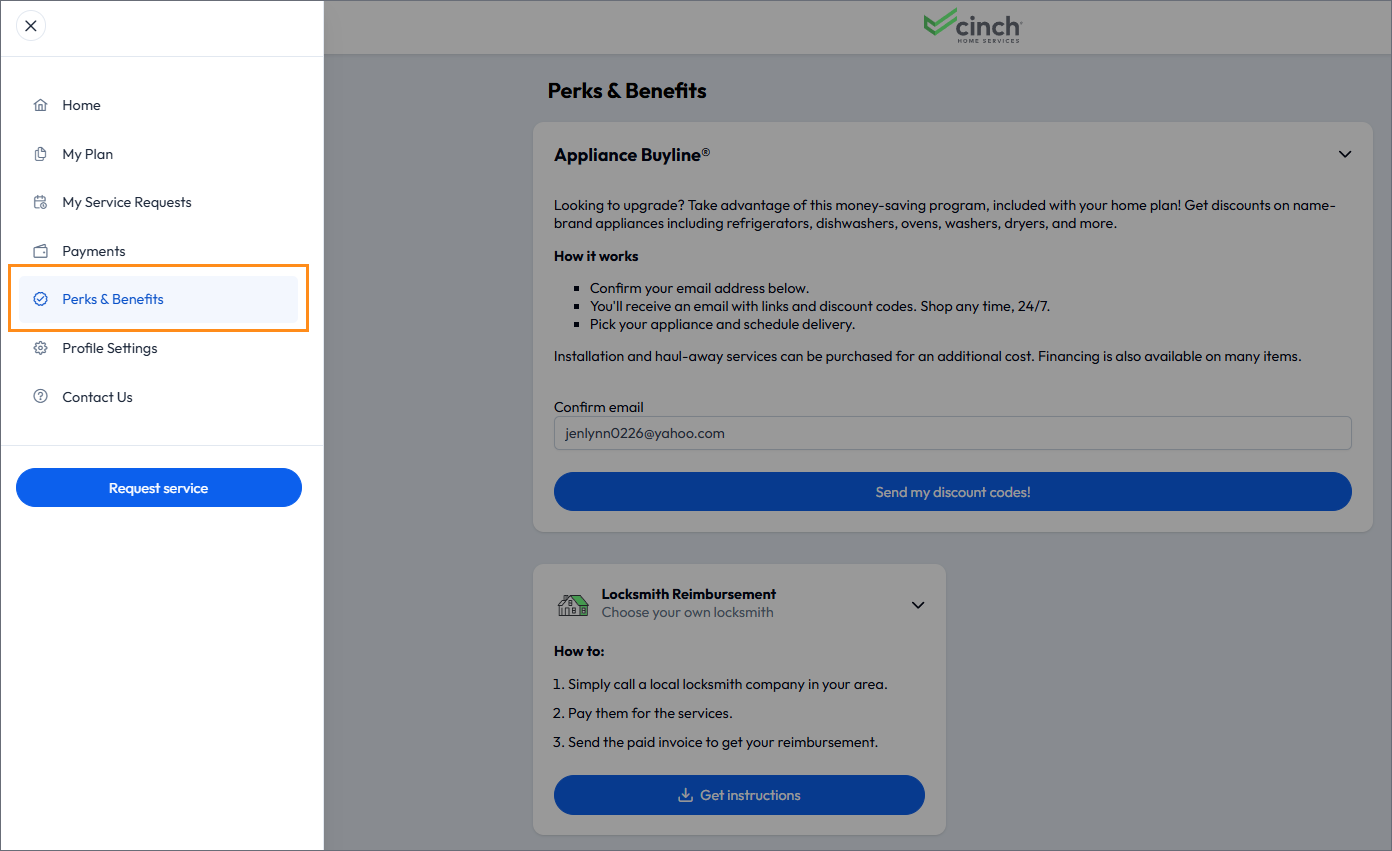
Task: Click the Cinch Home Services logo
Action: click(x=972, y=26)
